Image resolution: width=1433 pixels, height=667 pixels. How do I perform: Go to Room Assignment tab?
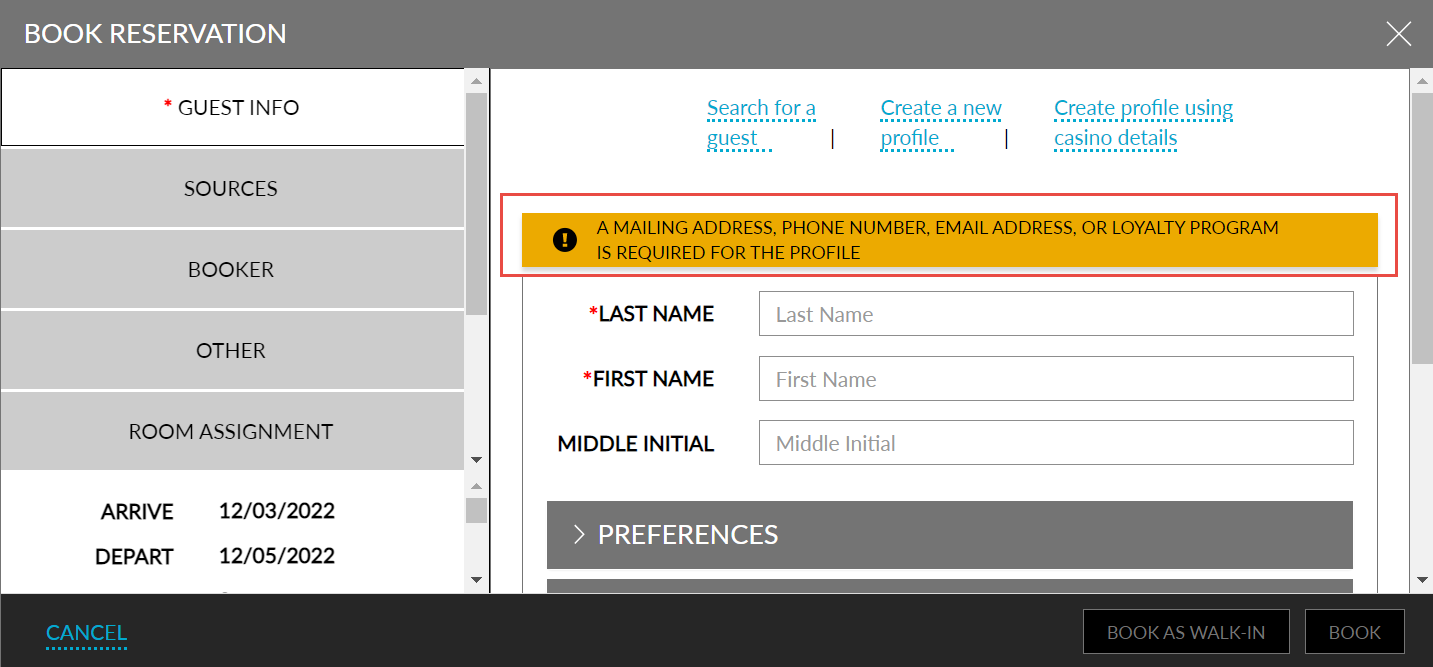point(232,431)
